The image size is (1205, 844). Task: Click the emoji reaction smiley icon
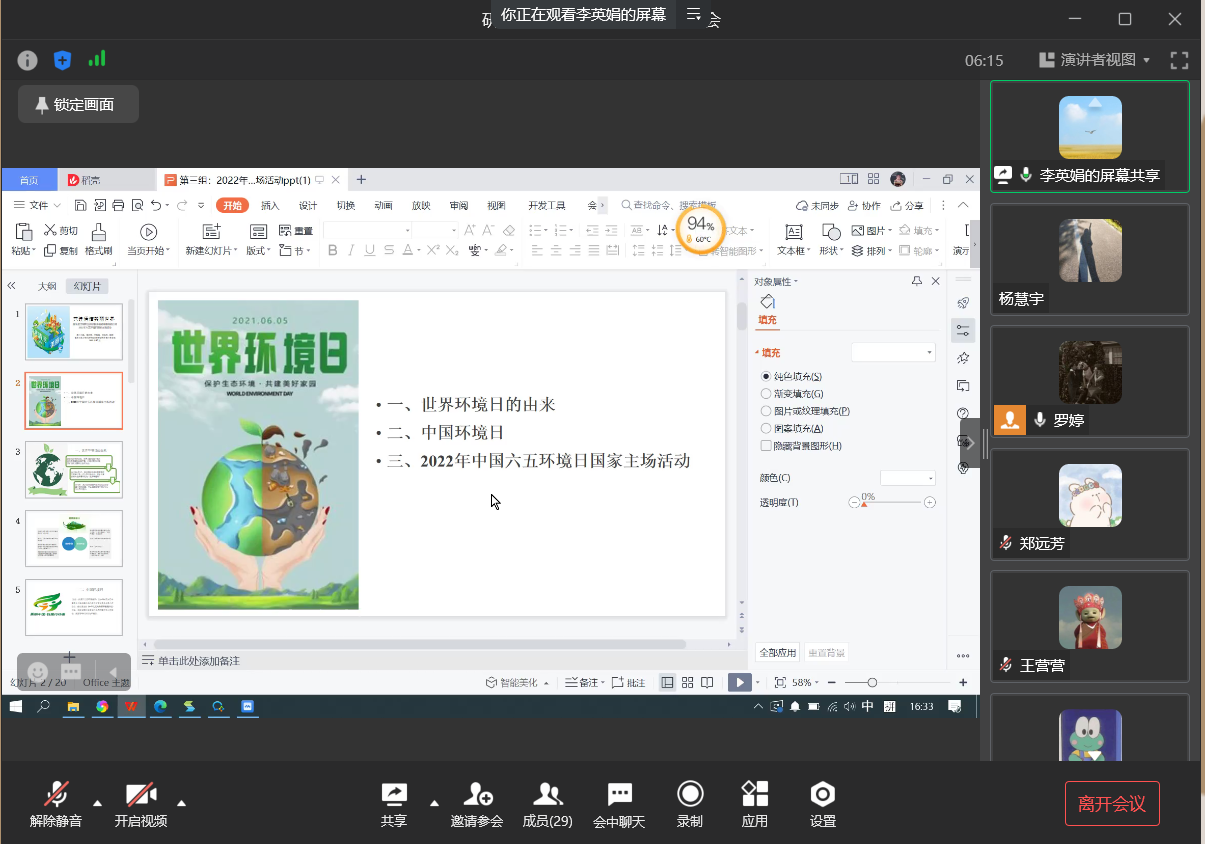[x=38, y=671]
